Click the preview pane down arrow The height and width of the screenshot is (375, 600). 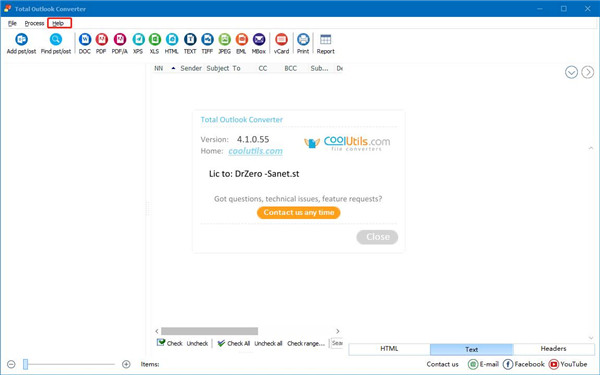[591, 338]
